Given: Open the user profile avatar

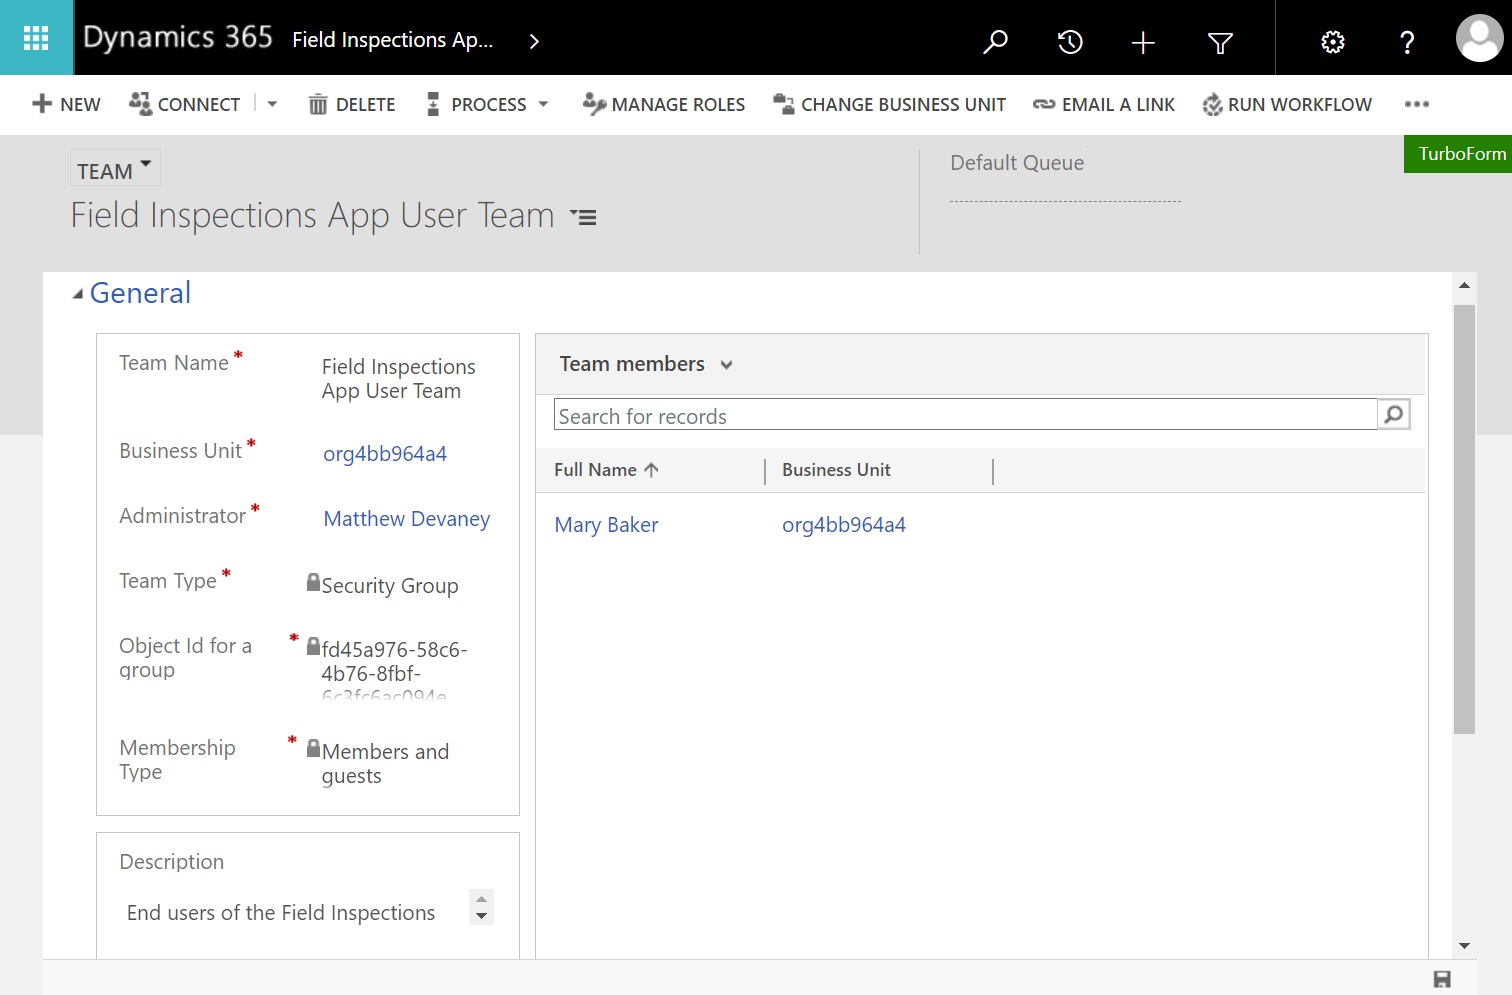Looking at the screenshot, I should click(1479, 40).
